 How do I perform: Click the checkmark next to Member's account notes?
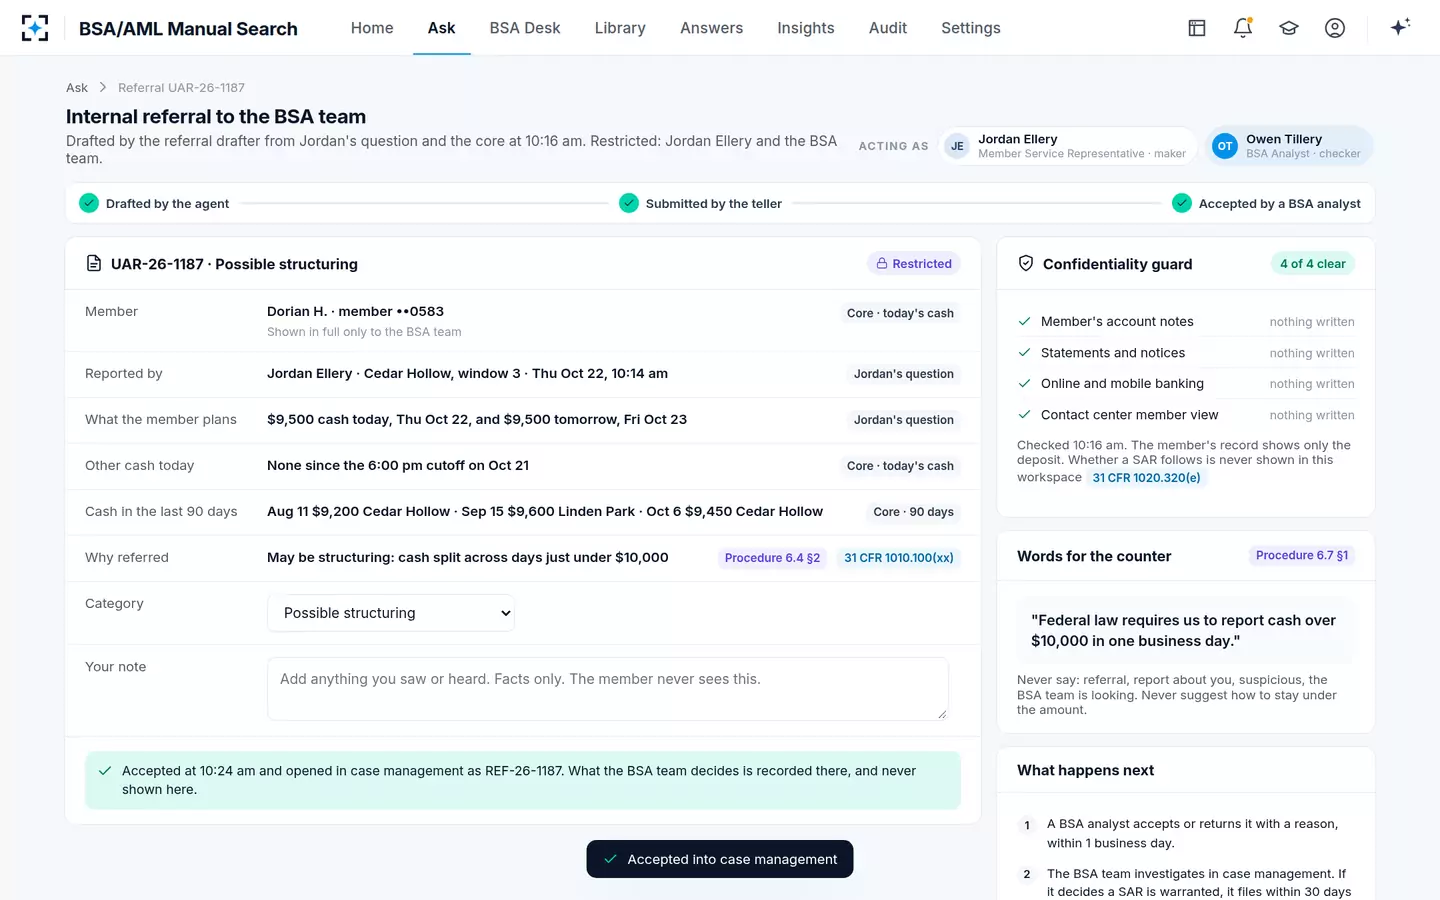[x=1024, y=322]
